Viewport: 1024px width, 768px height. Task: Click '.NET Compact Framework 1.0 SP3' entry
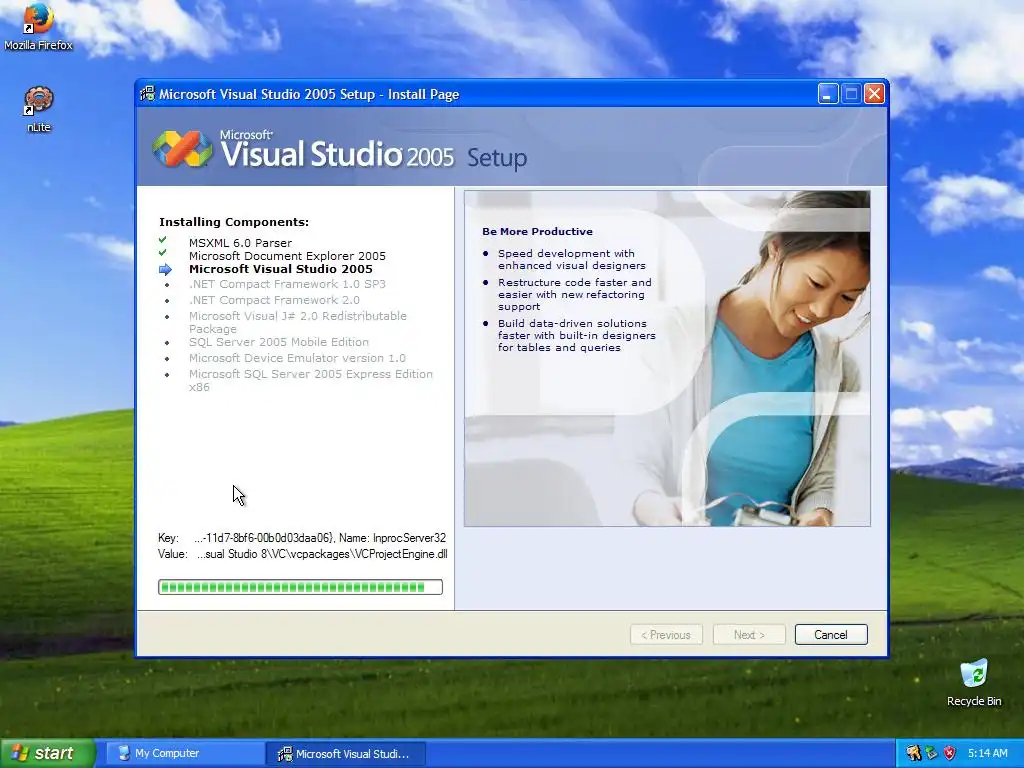(287, 284)
